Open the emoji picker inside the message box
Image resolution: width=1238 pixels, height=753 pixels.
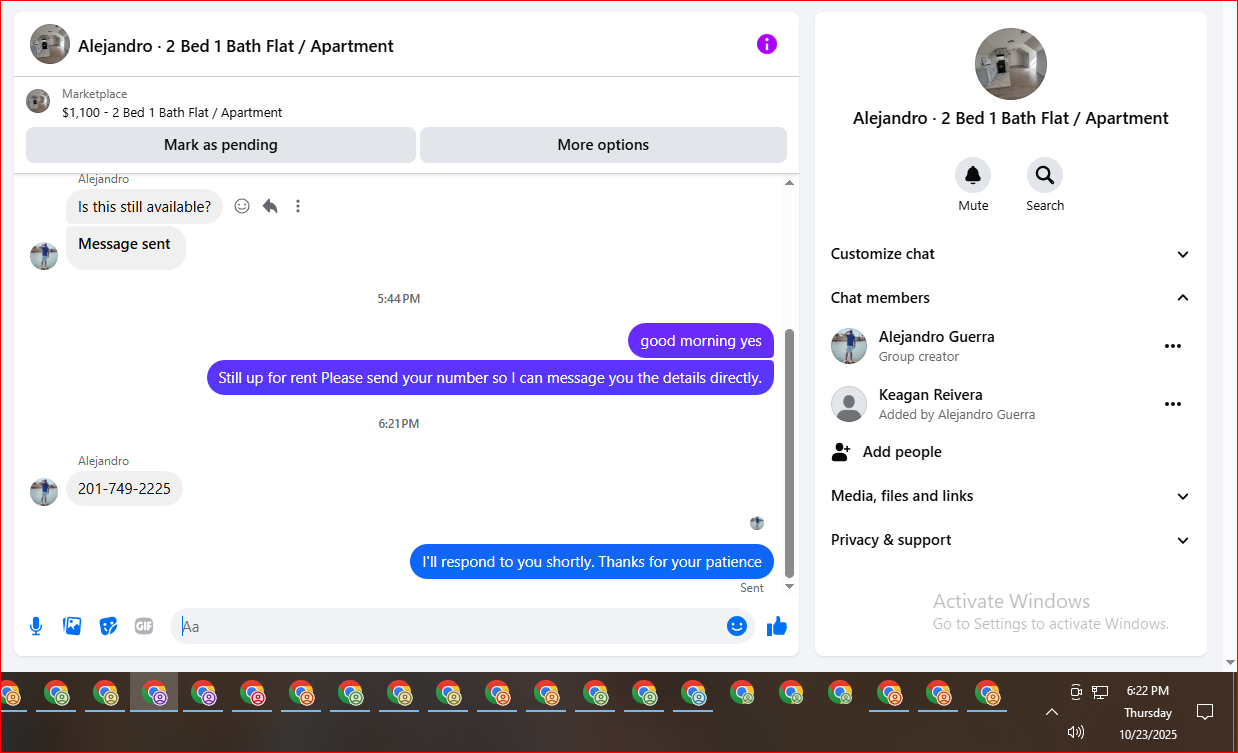click(737, 626)
